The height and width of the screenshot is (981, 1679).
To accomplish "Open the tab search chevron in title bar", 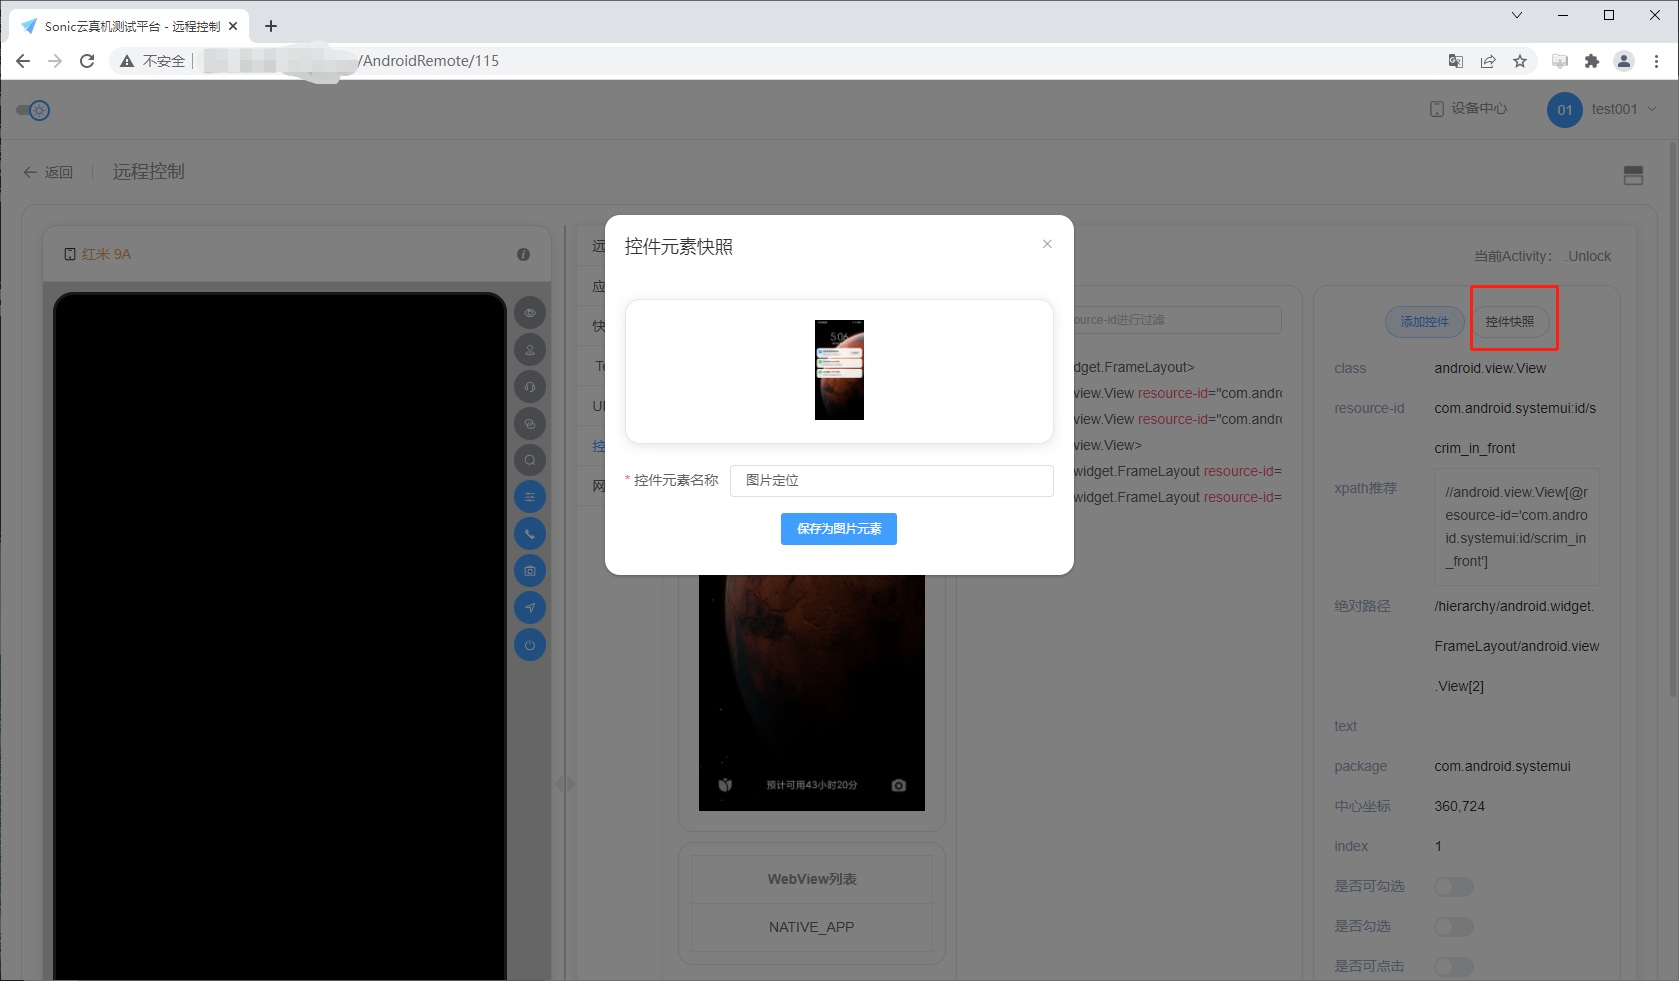I will [1517, 15].
